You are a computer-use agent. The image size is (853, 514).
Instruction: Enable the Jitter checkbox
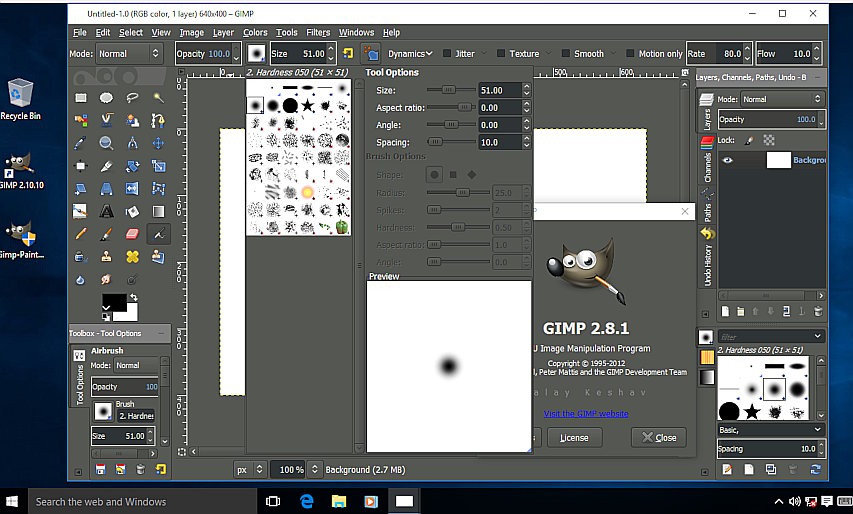447,53
